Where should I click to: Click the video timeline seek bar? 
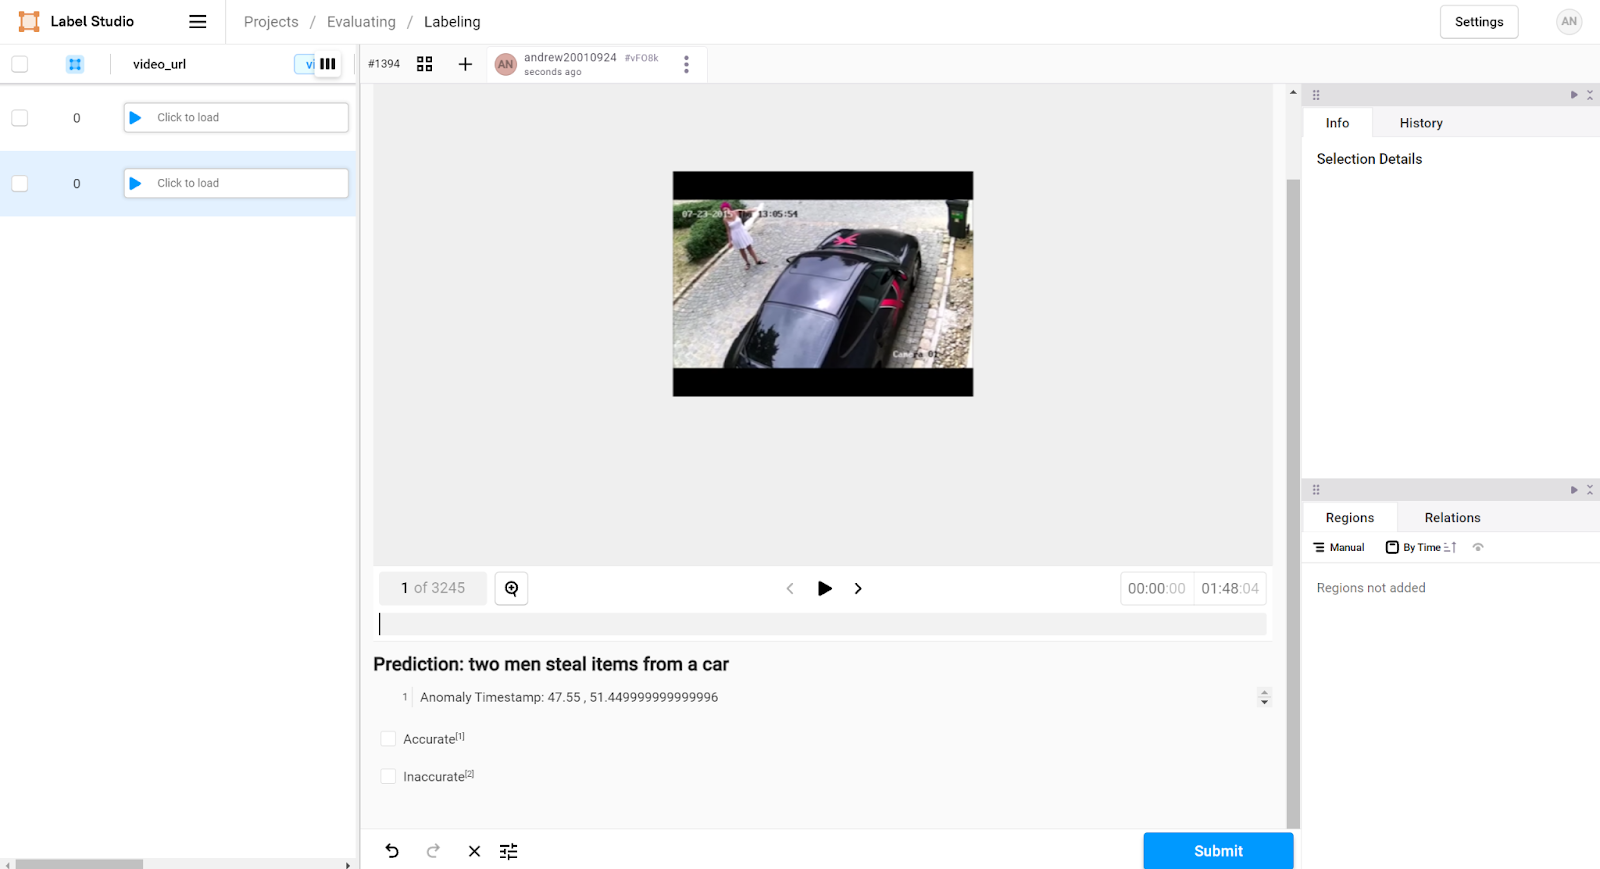coord(822,624)
